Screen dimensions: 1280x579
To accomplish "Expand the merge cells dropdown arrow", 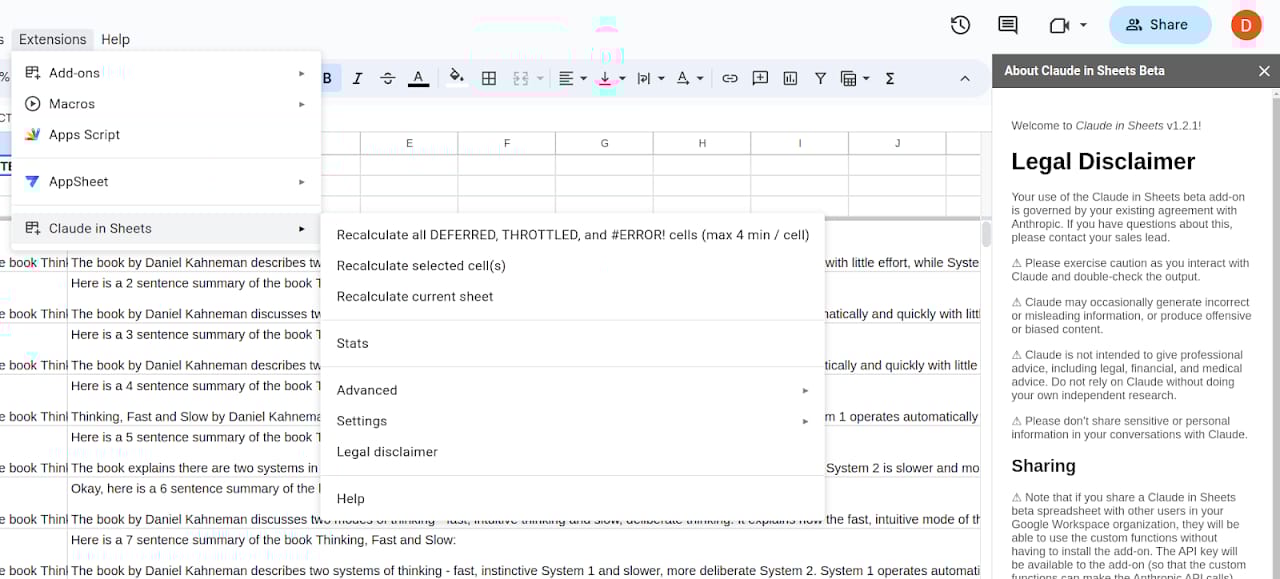I will click(540, 78).
